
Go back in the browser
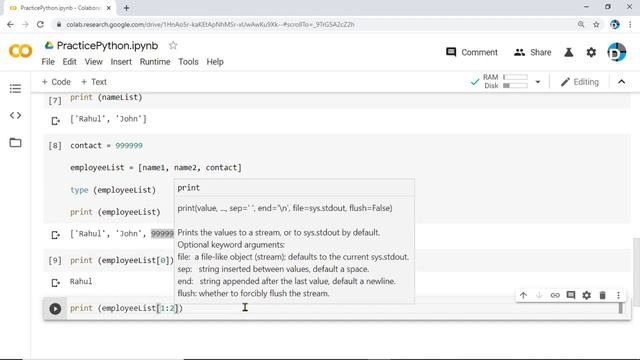[10, 24]
